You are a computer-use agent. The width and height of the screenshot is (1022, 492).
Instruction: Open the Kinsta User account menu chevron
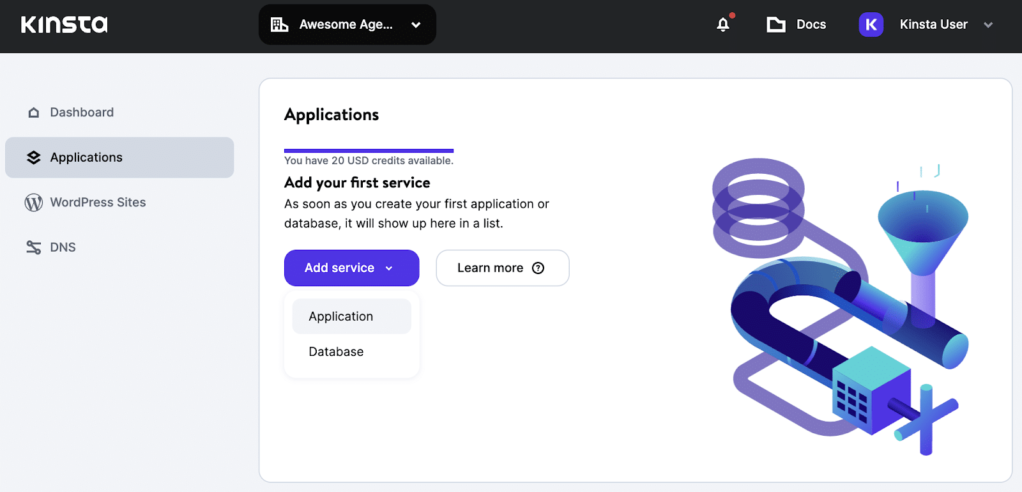tap(988, 25)
